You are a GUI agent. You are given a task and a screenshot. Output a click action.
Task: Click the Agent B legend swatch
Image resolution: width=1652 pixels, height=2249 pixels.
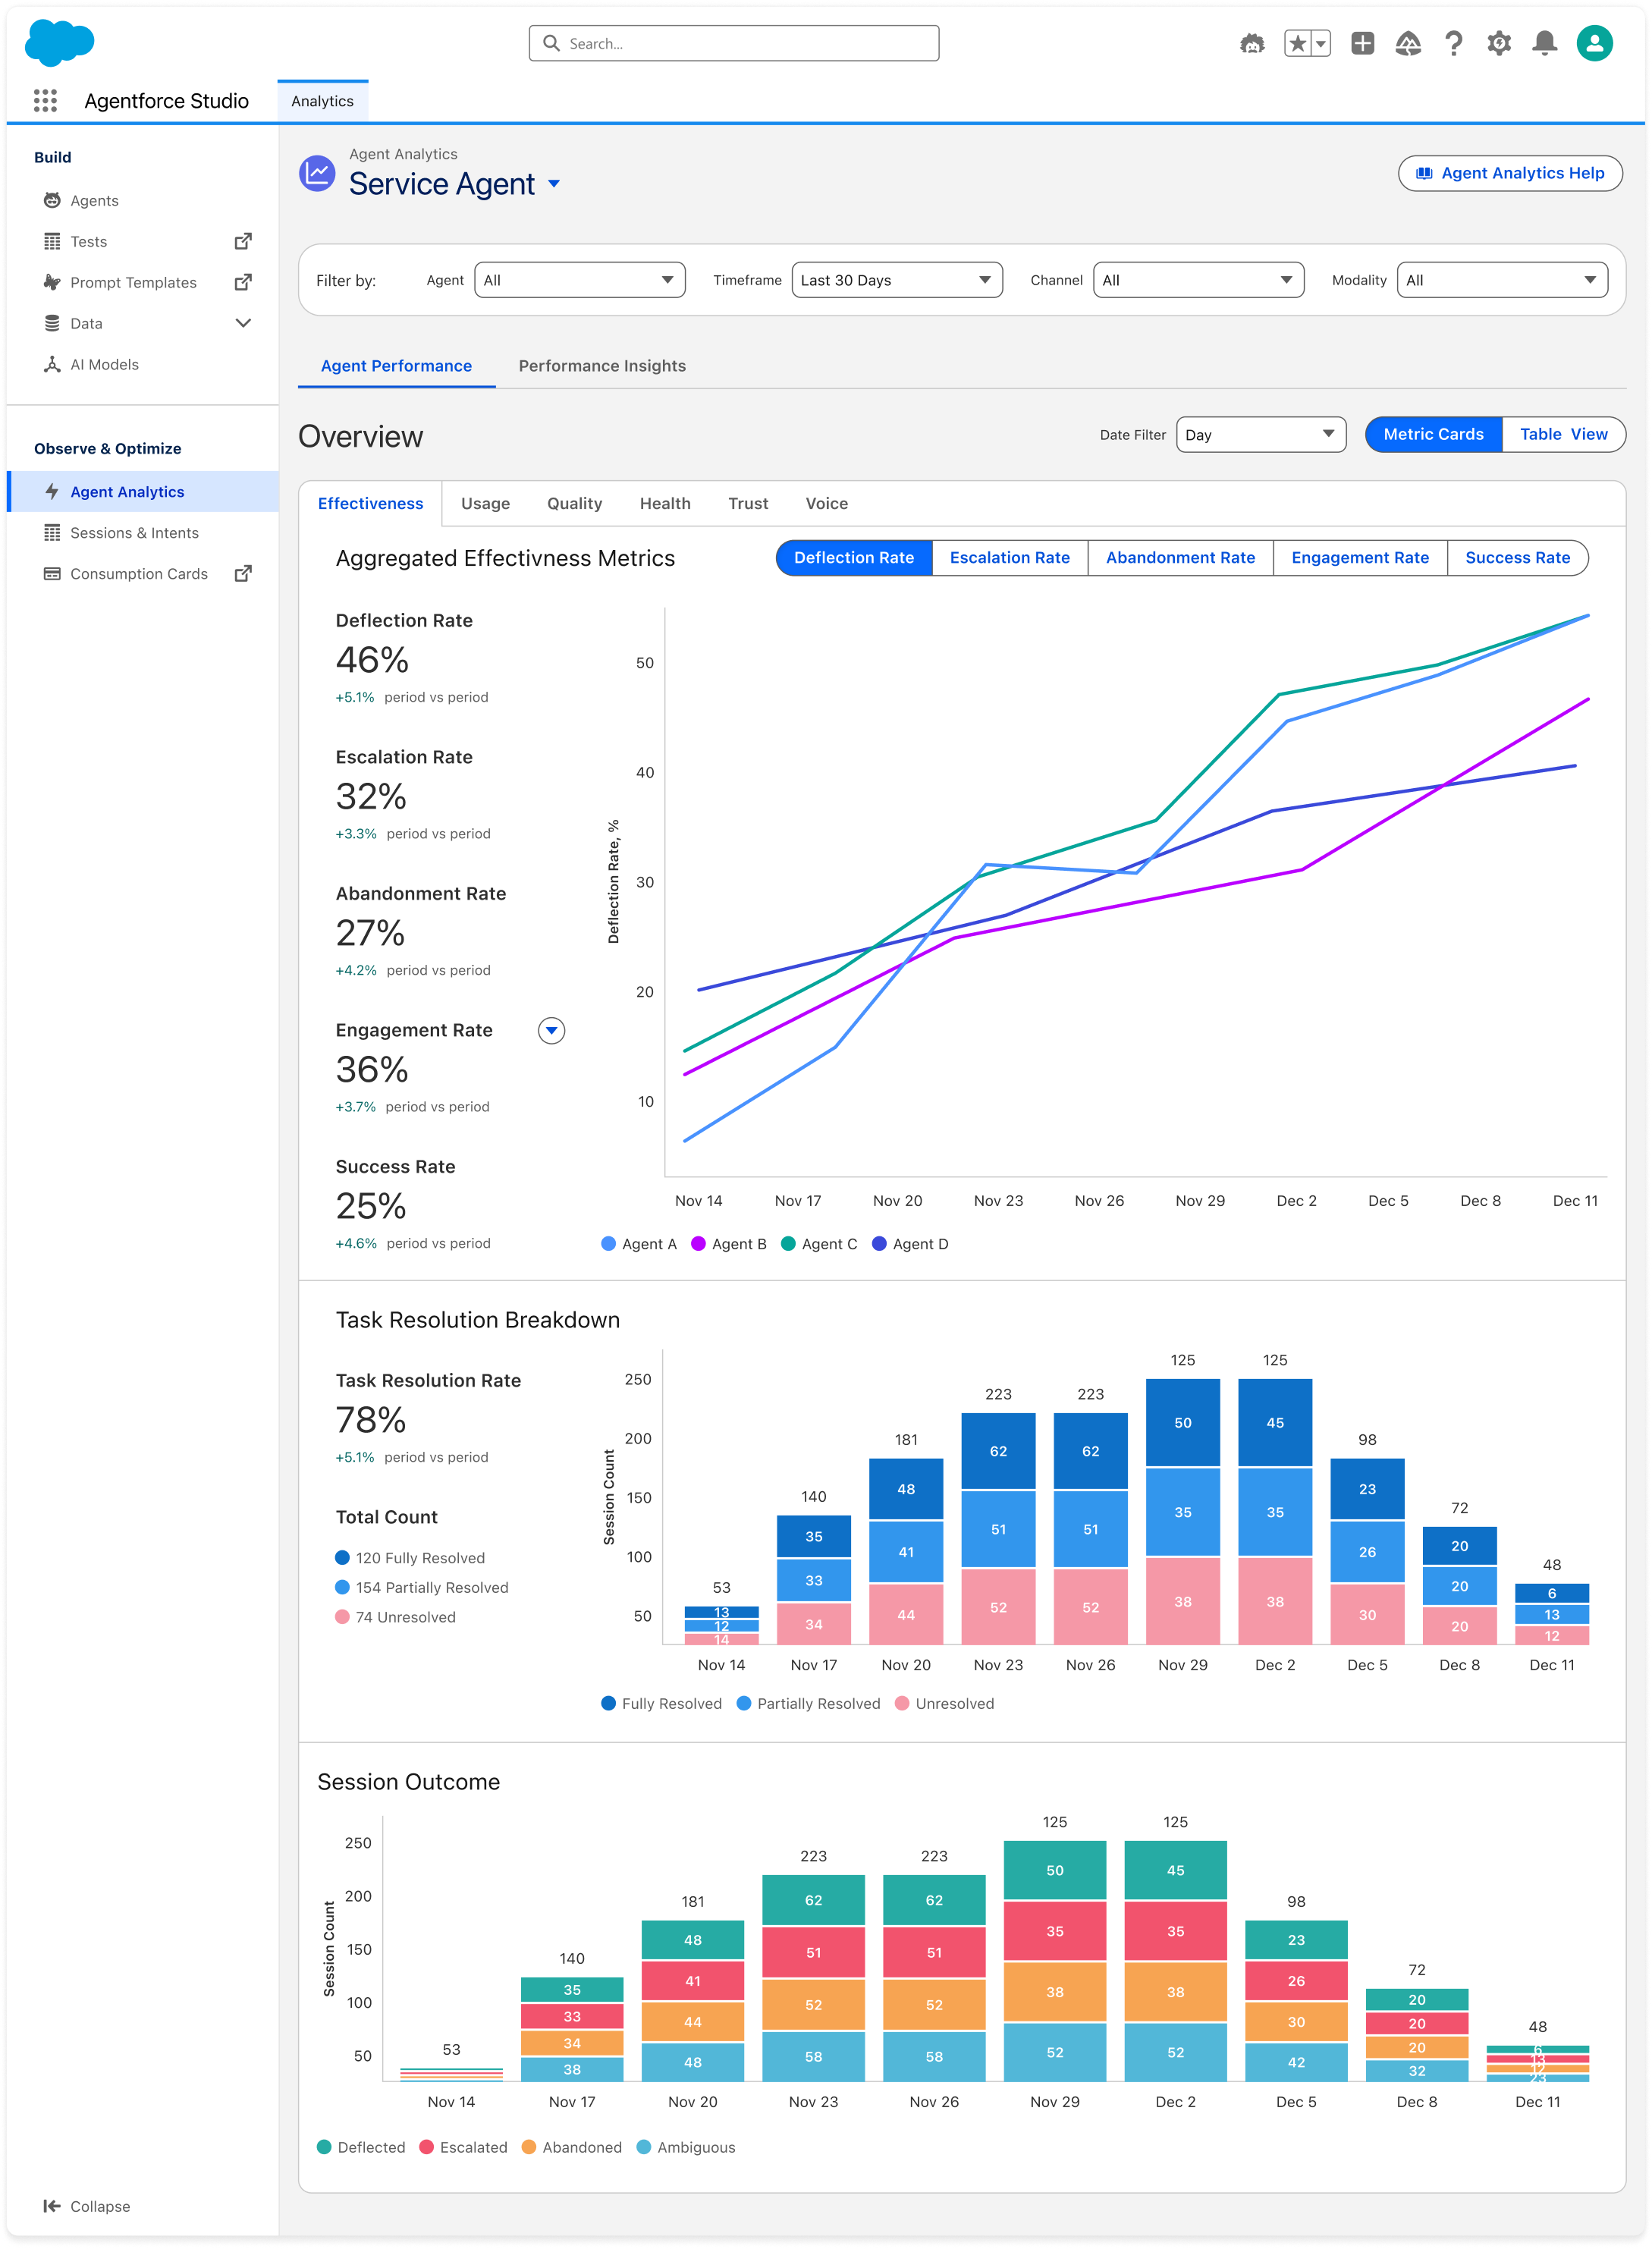point(698,1243)
